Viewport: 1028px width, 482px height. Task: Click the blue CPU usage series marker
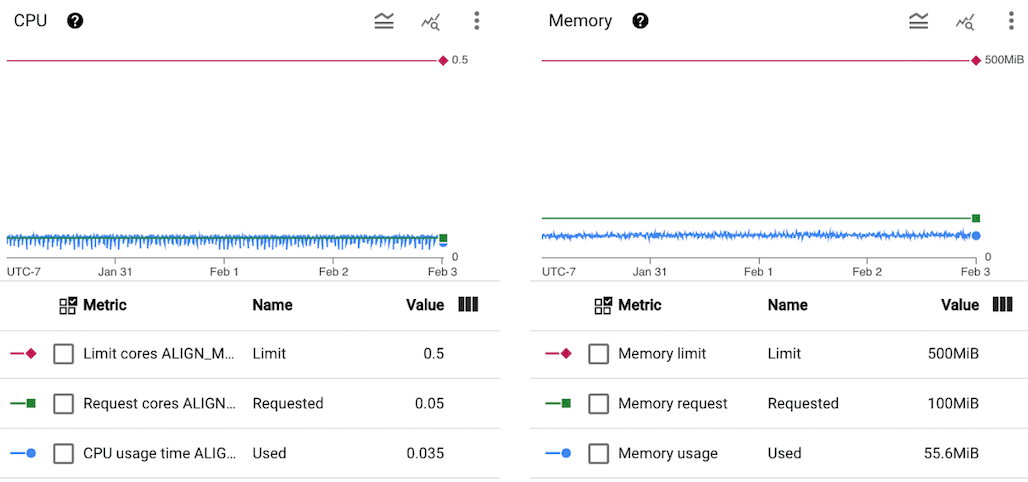coord(24,453)
